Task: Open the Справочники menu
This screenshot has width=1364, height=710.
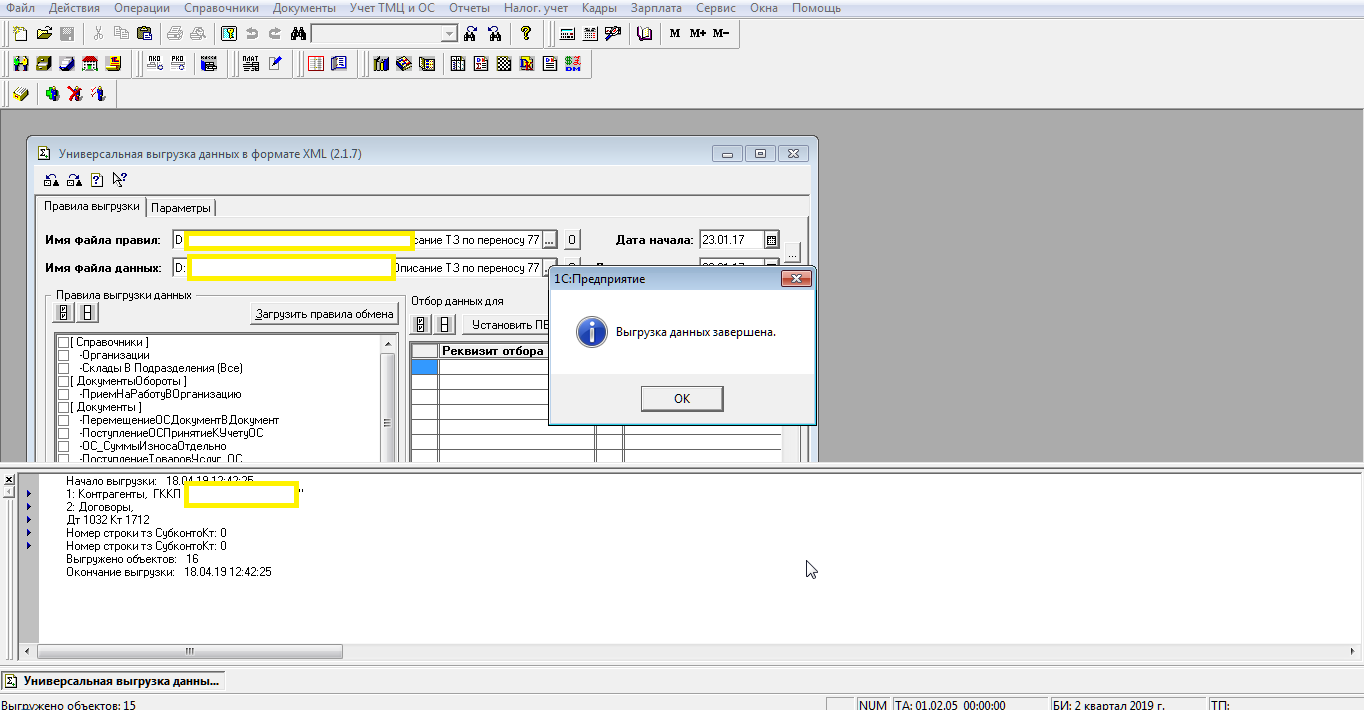Action: (x=214, y=8)
